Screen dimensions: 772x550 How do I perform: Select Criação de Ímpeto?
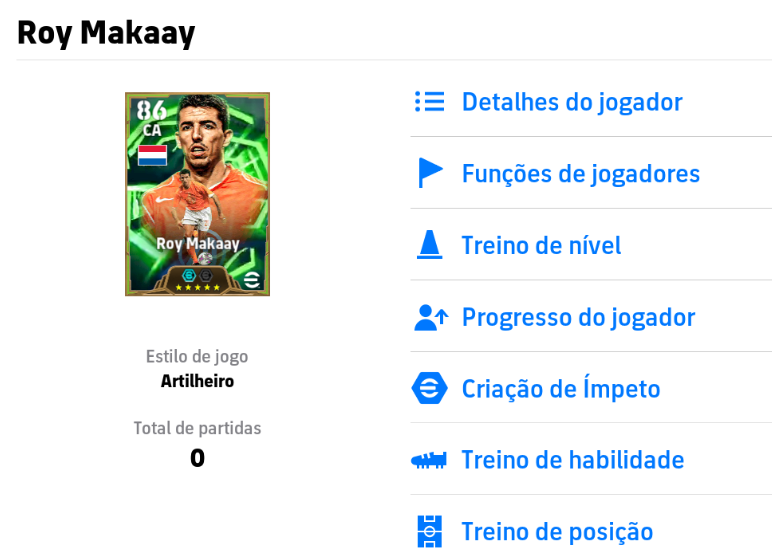coord(561,388)
